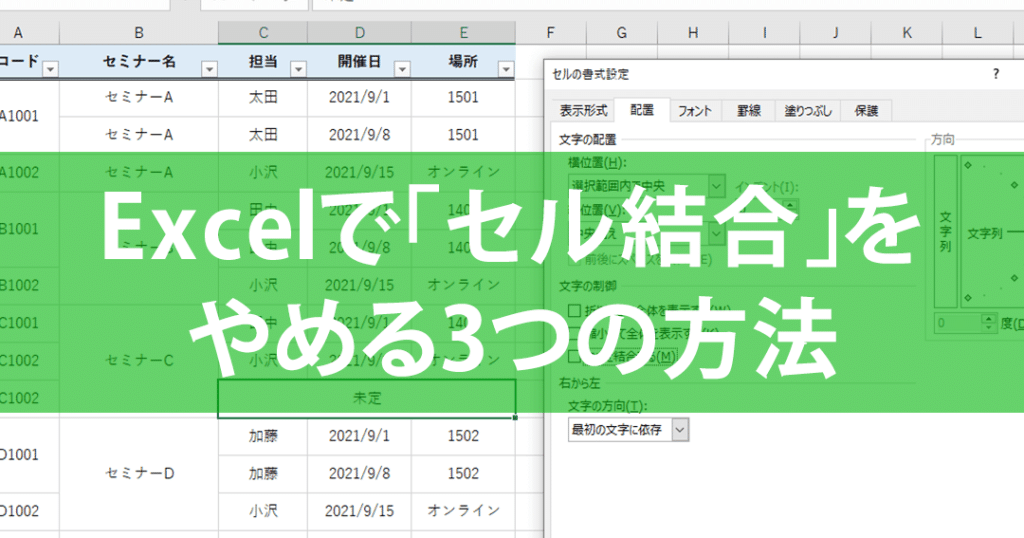The width and height of the screenshot is (1024, 538).
Task: Select the 2021/9/15 cell in the D1002 row
Action: coord(359,511)
